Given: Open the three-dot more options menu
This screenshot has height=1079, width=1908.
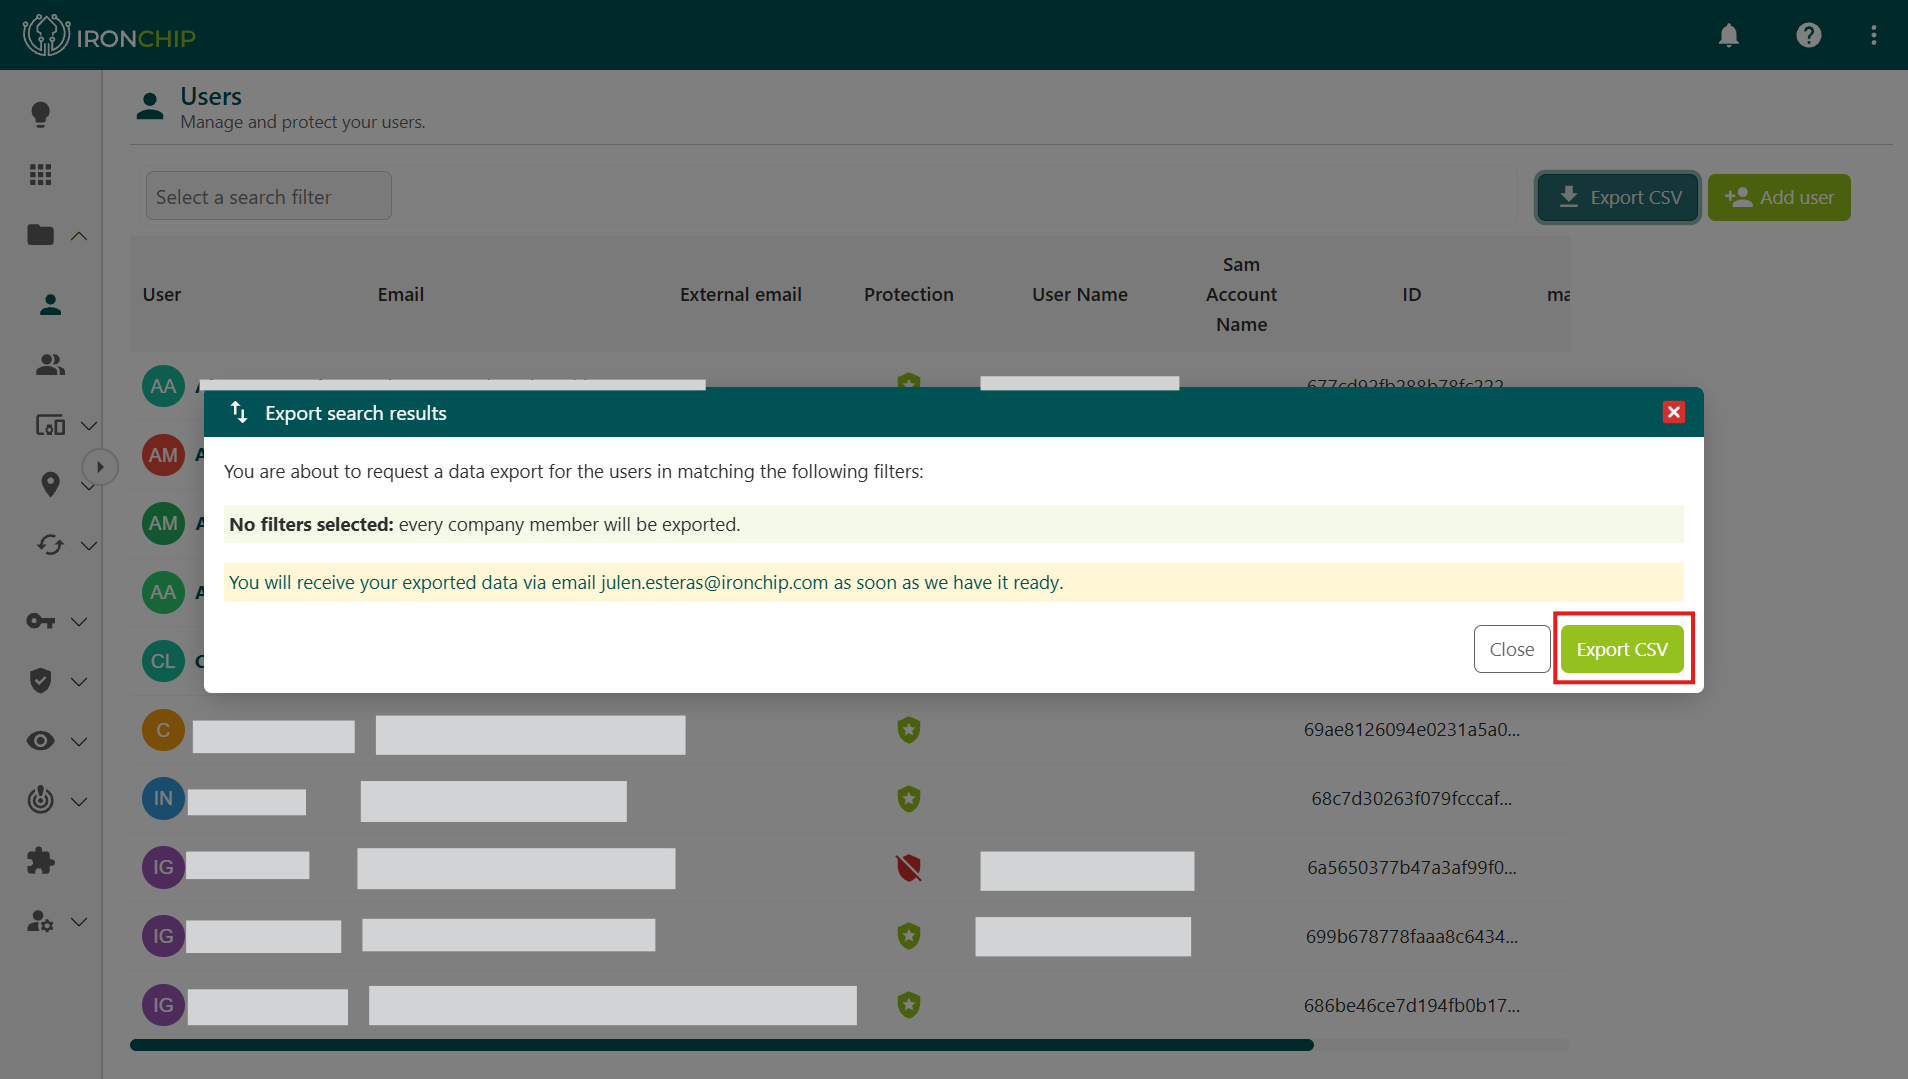Looking at the screenshot, I should point(1873,36).
